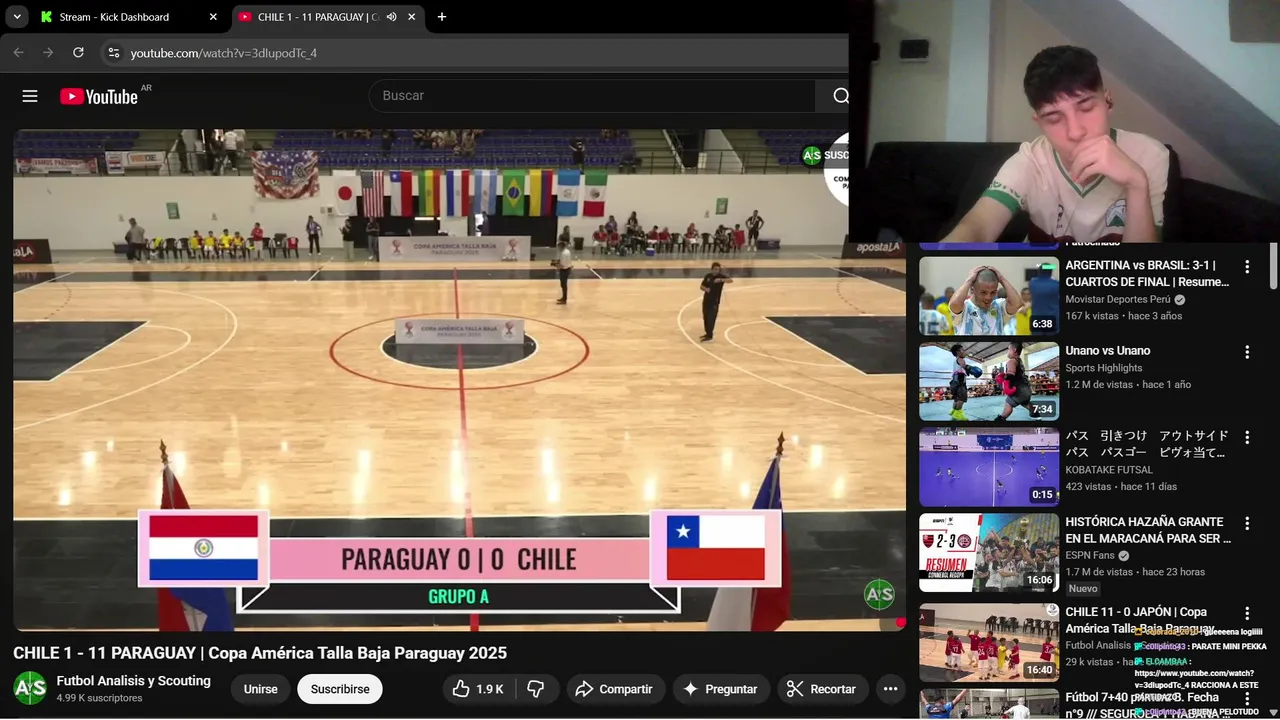Open options menu for ESPN Fans video

pos(1247,523)
